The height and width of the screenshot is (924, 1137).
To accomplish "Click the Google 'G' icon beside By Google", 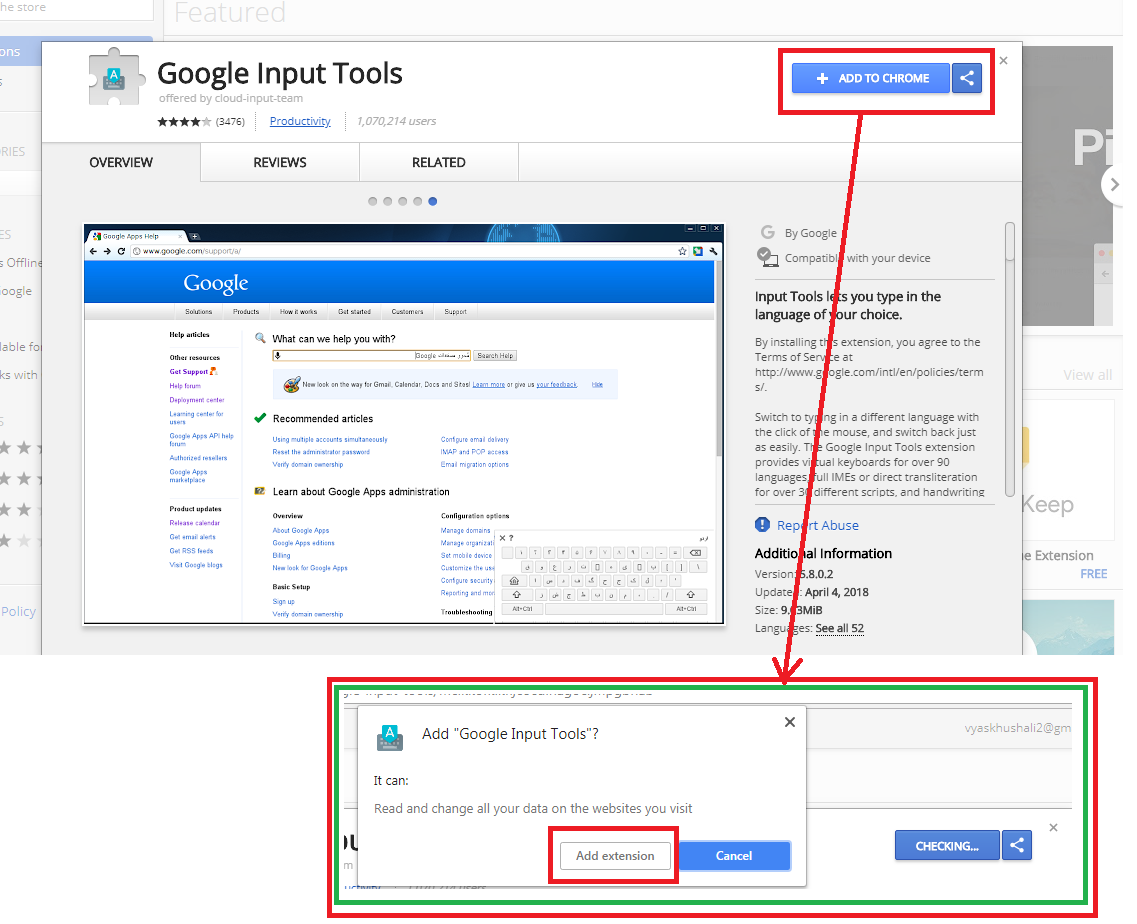I will click(x=767, y=232).
